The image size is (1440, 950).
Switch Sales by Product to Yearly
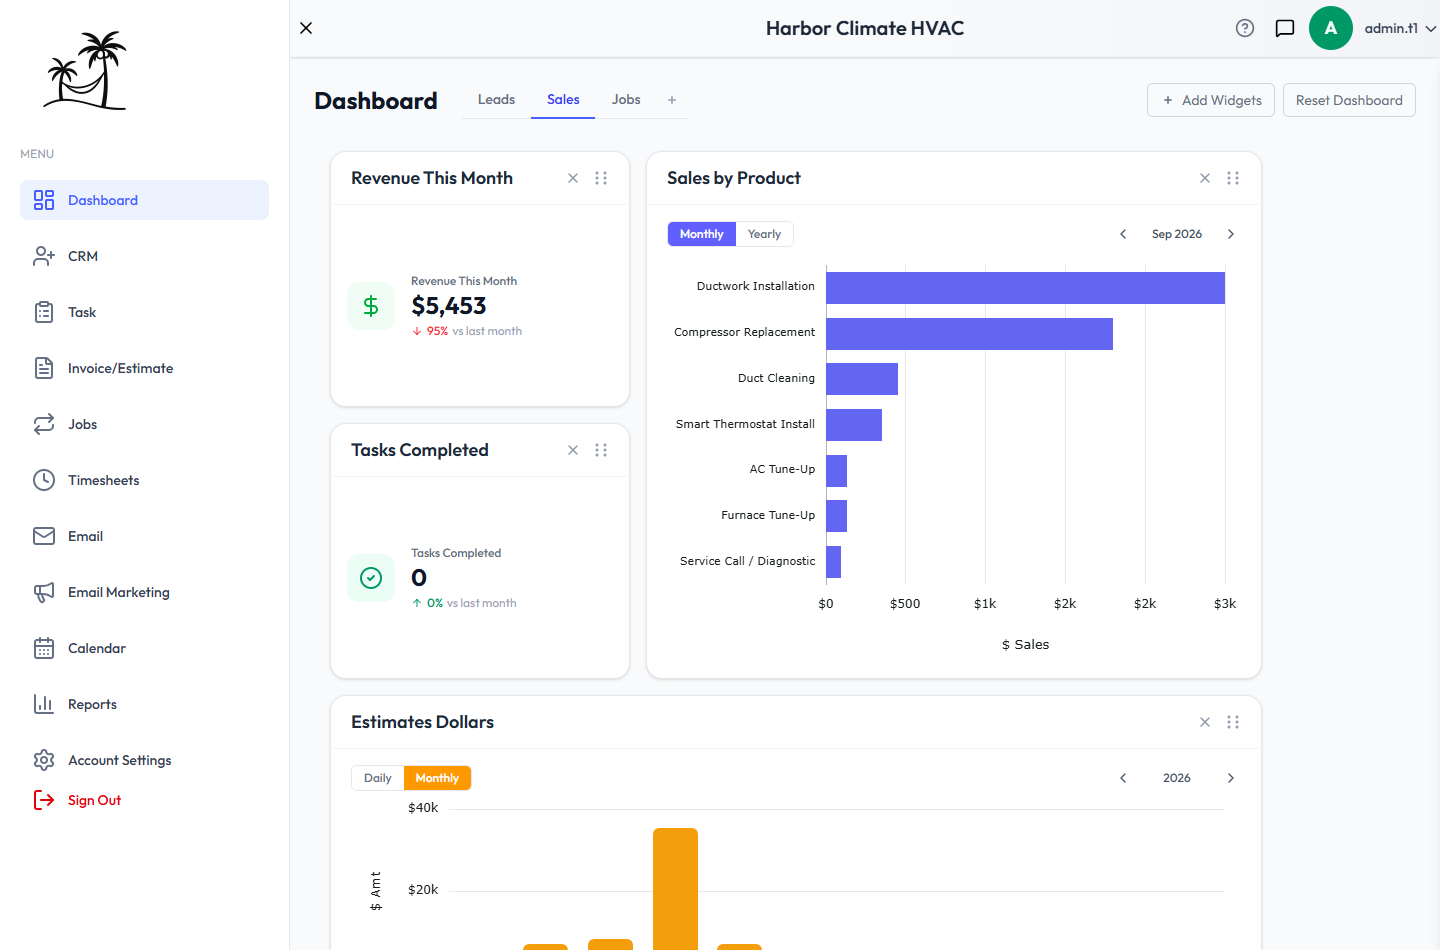[764, 234]
